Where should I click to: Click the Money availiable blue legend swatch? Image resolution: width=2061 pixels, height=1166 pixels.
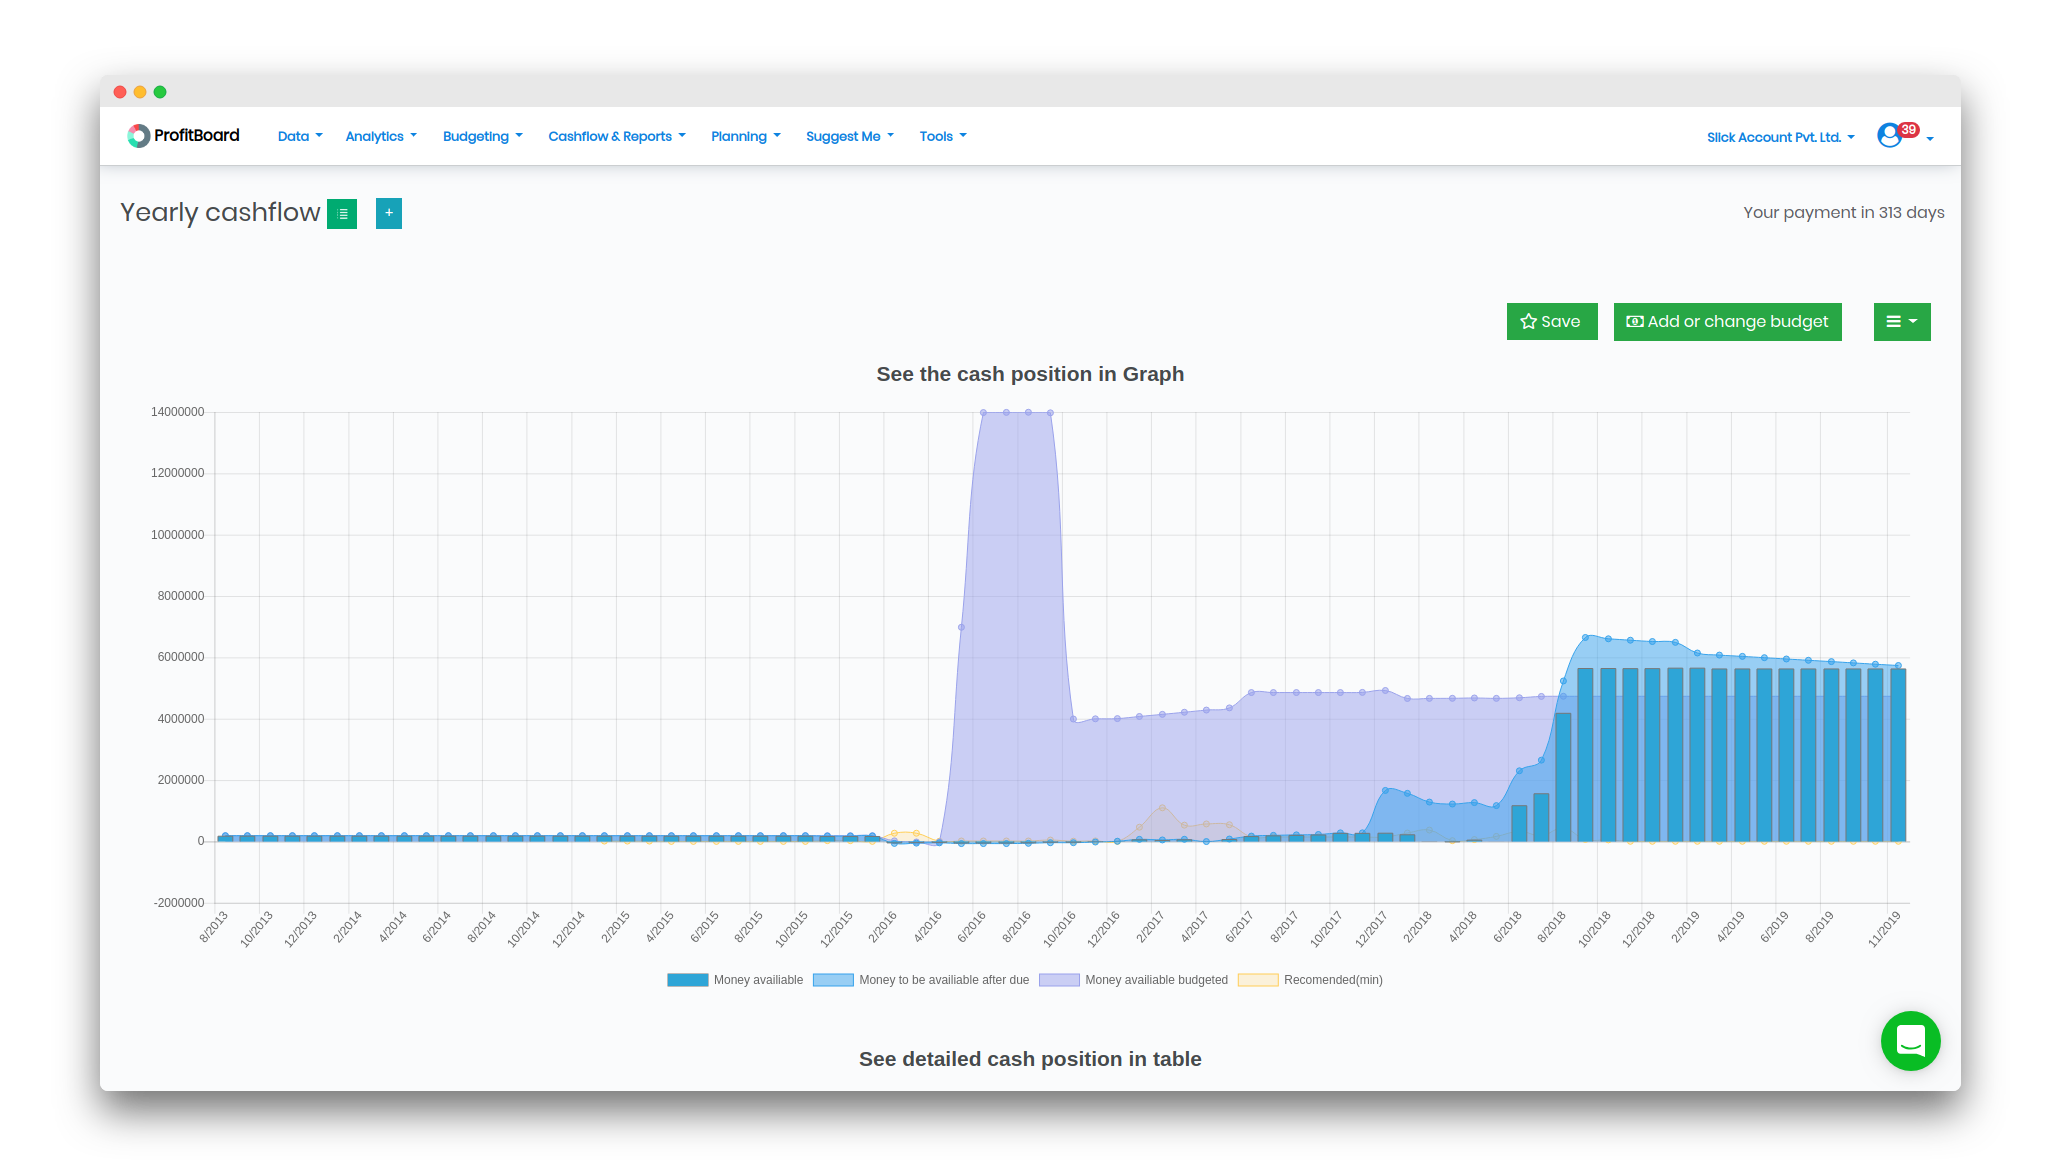coord(688,981)
